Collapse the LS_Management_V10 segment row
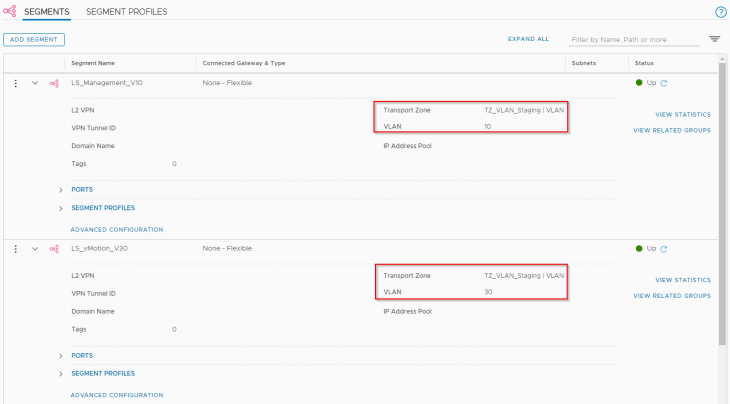The image size is (730, 404). tap(35, 83)
